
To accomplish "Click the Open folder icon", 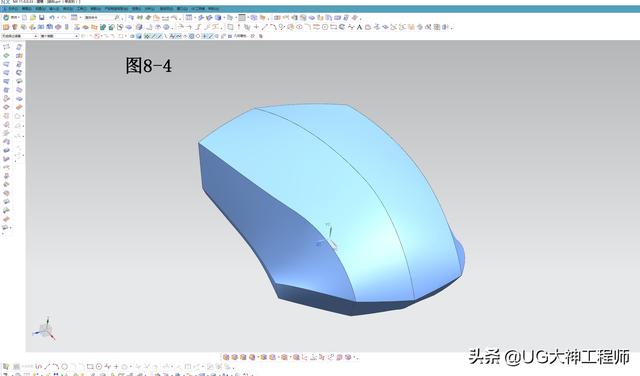I will pos(33,18).
